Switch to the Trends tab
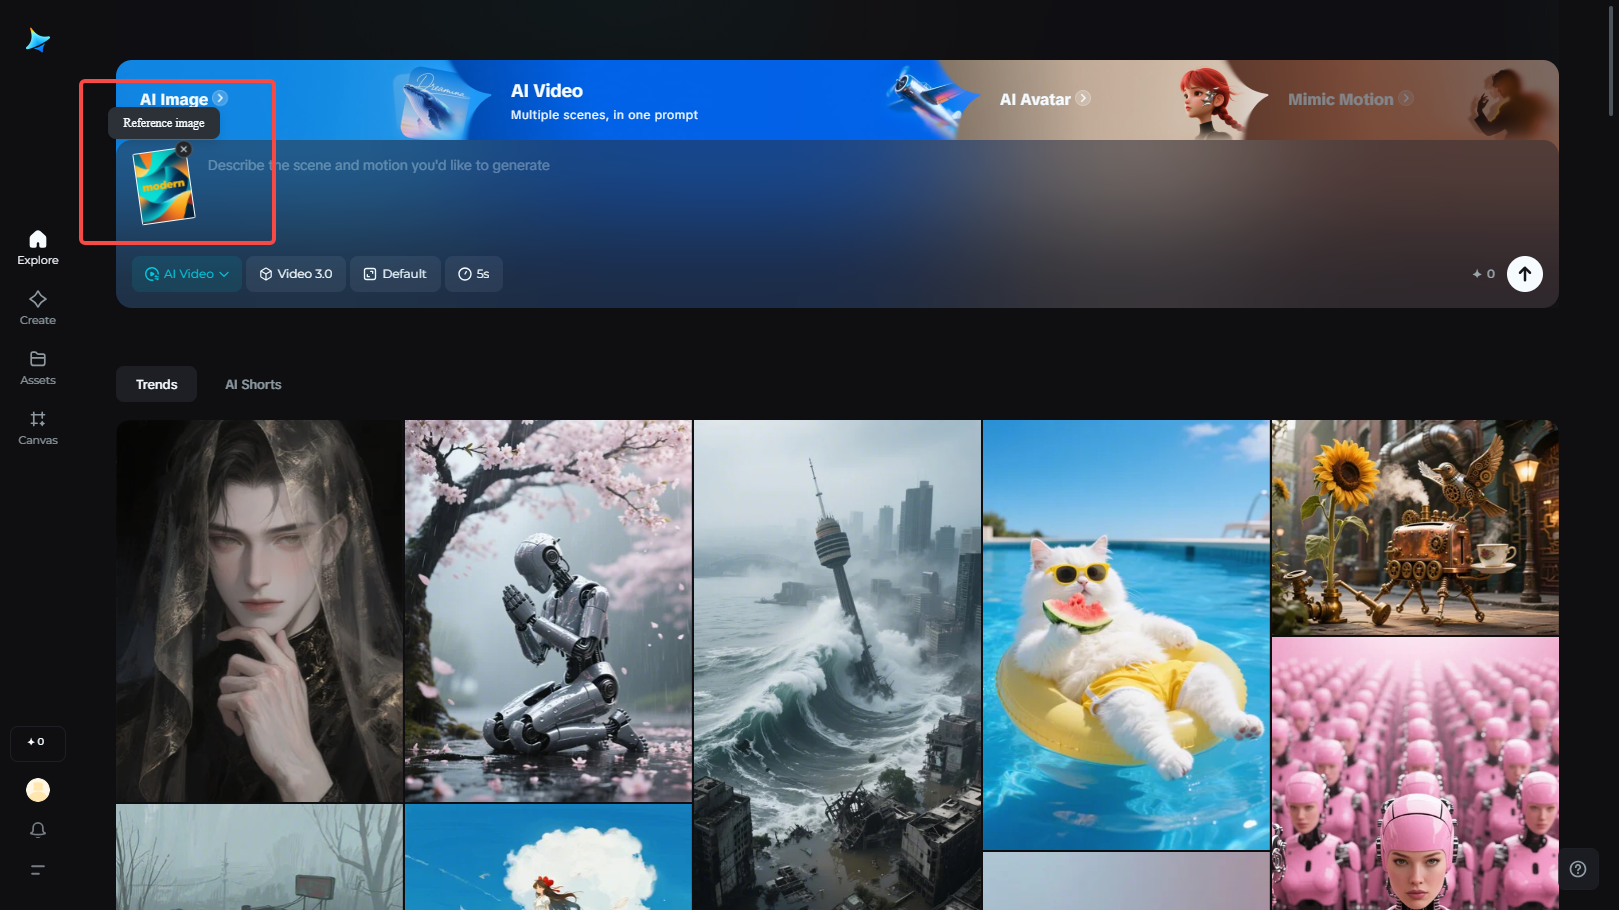Image resolution: width=1619 pixels, height=910 pixels. [157, 385]
